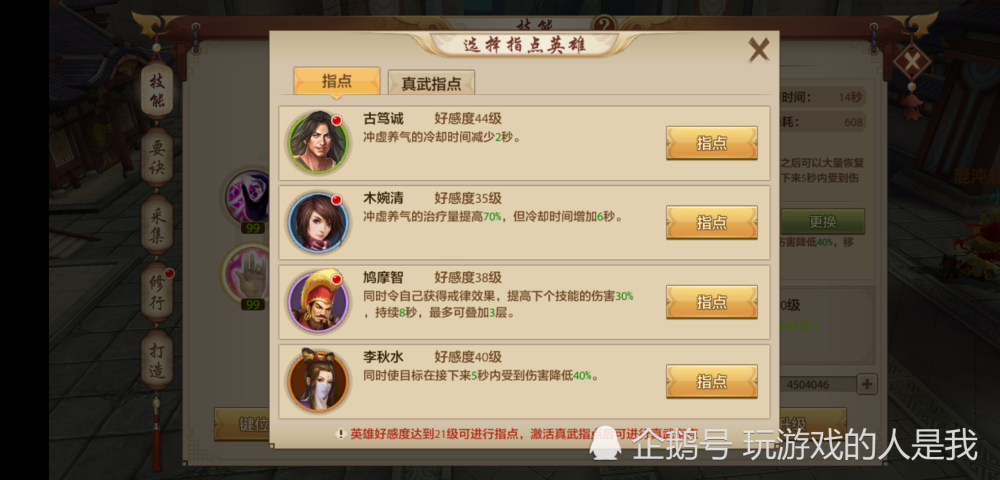This screenshot has width=1000, height=480.
Task: Click 古笃诚 hero portrait
Action: coord(318,142)
